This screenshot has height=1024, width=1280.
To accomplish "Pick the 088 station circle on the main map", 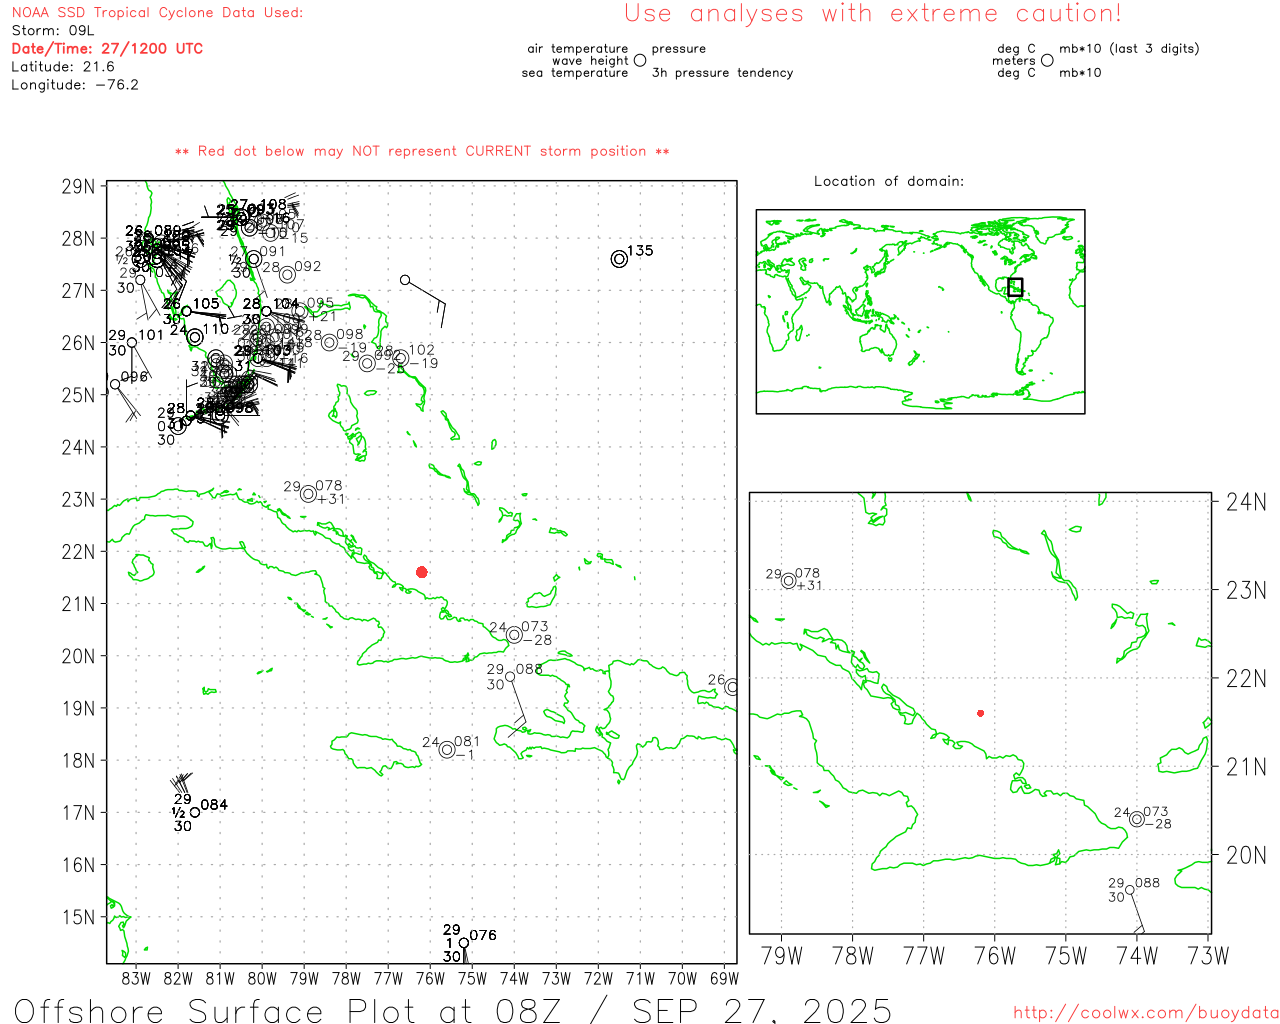I will (510, 677).
